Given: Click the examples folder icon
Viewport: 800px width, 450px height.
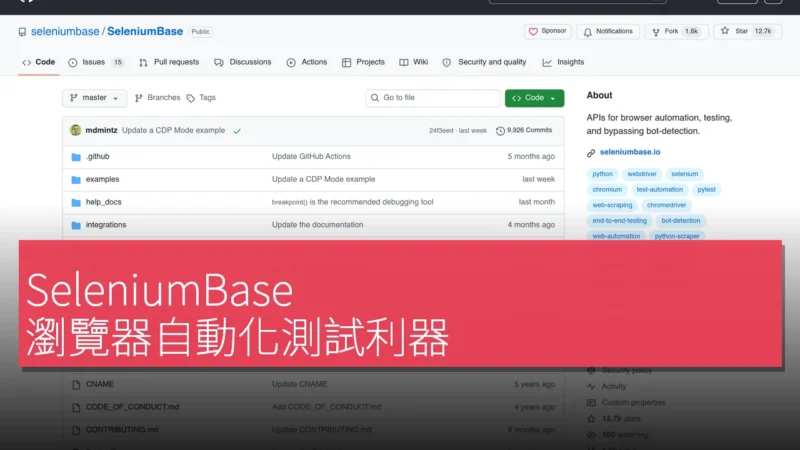Looking at the screenshot, I should point(76,180).
